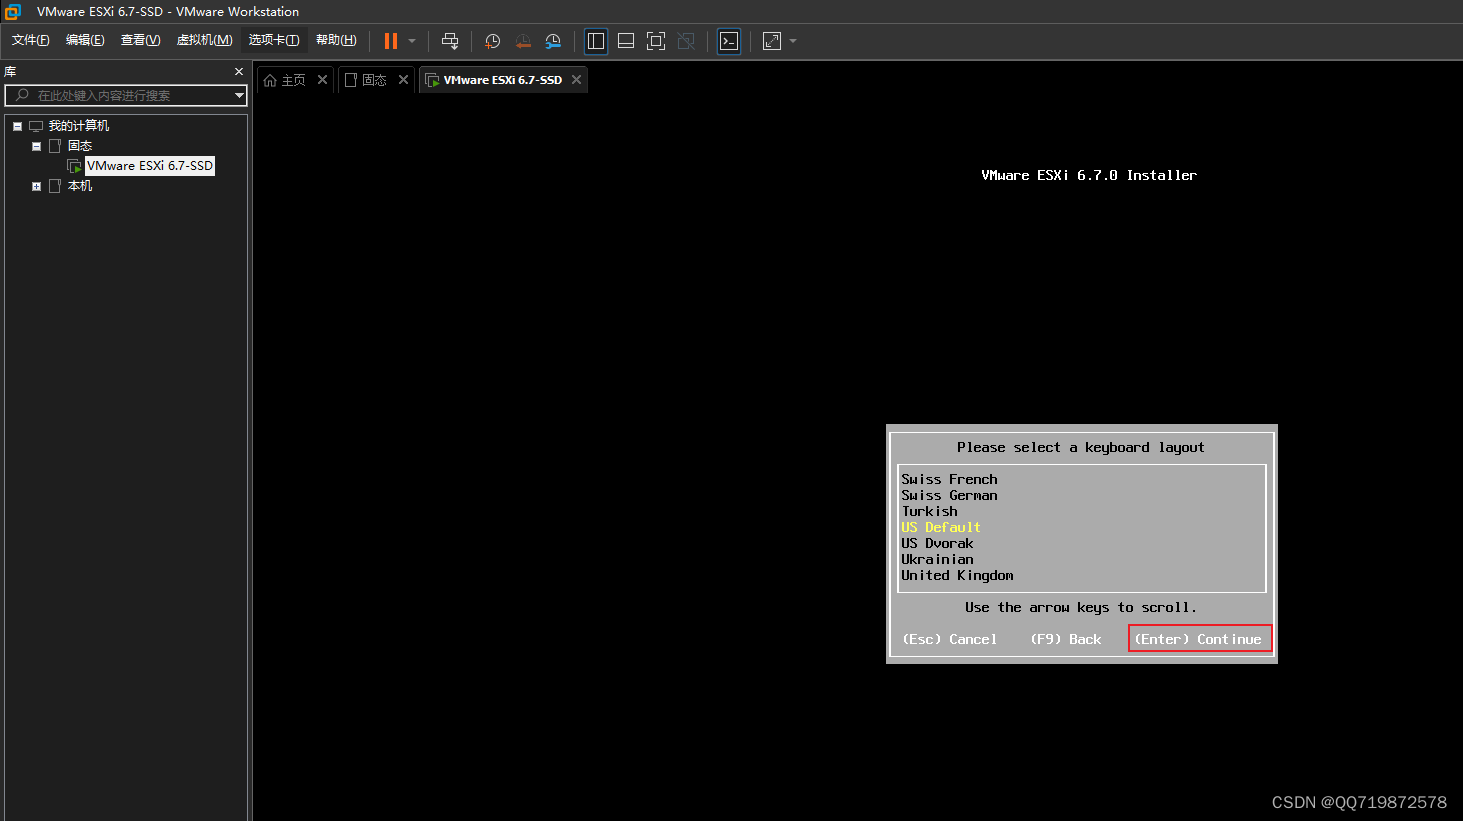
Task: Take a snapshot of this virtual machine
Action: 492,41
